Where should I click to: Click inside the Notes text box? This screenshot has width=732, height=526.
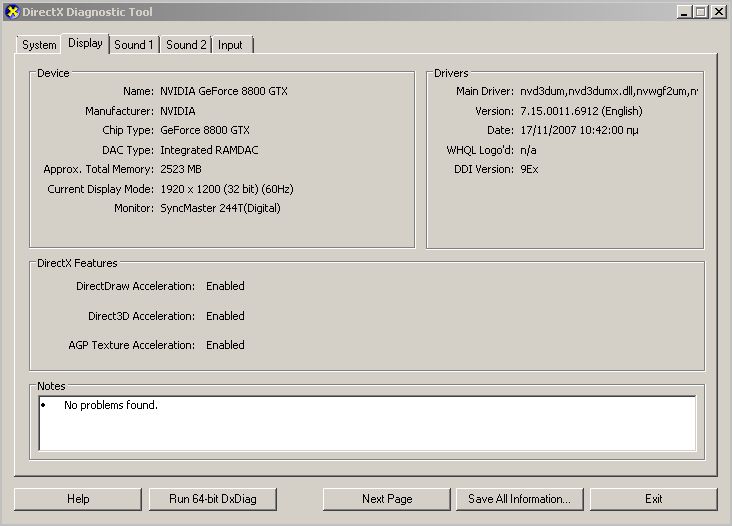367,423
